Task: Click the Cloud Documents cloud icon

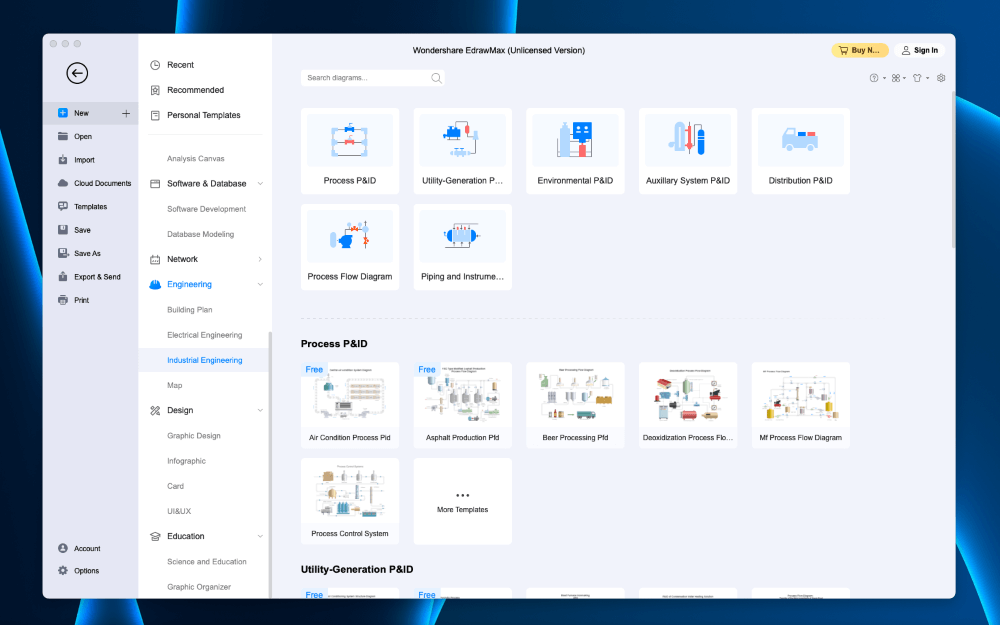Action: click(x=62, y=183)
